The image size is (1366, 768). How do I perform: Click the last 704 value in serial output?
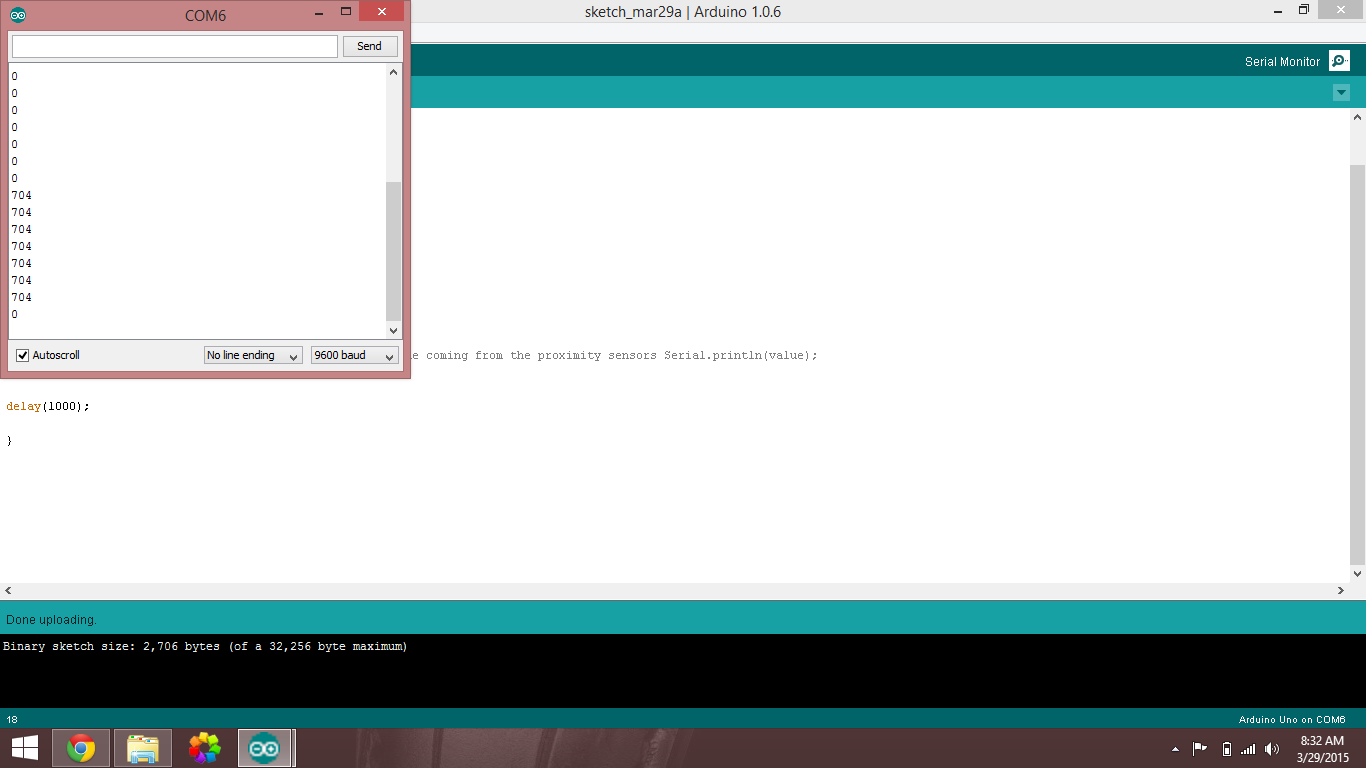click(x=21, y=297)
